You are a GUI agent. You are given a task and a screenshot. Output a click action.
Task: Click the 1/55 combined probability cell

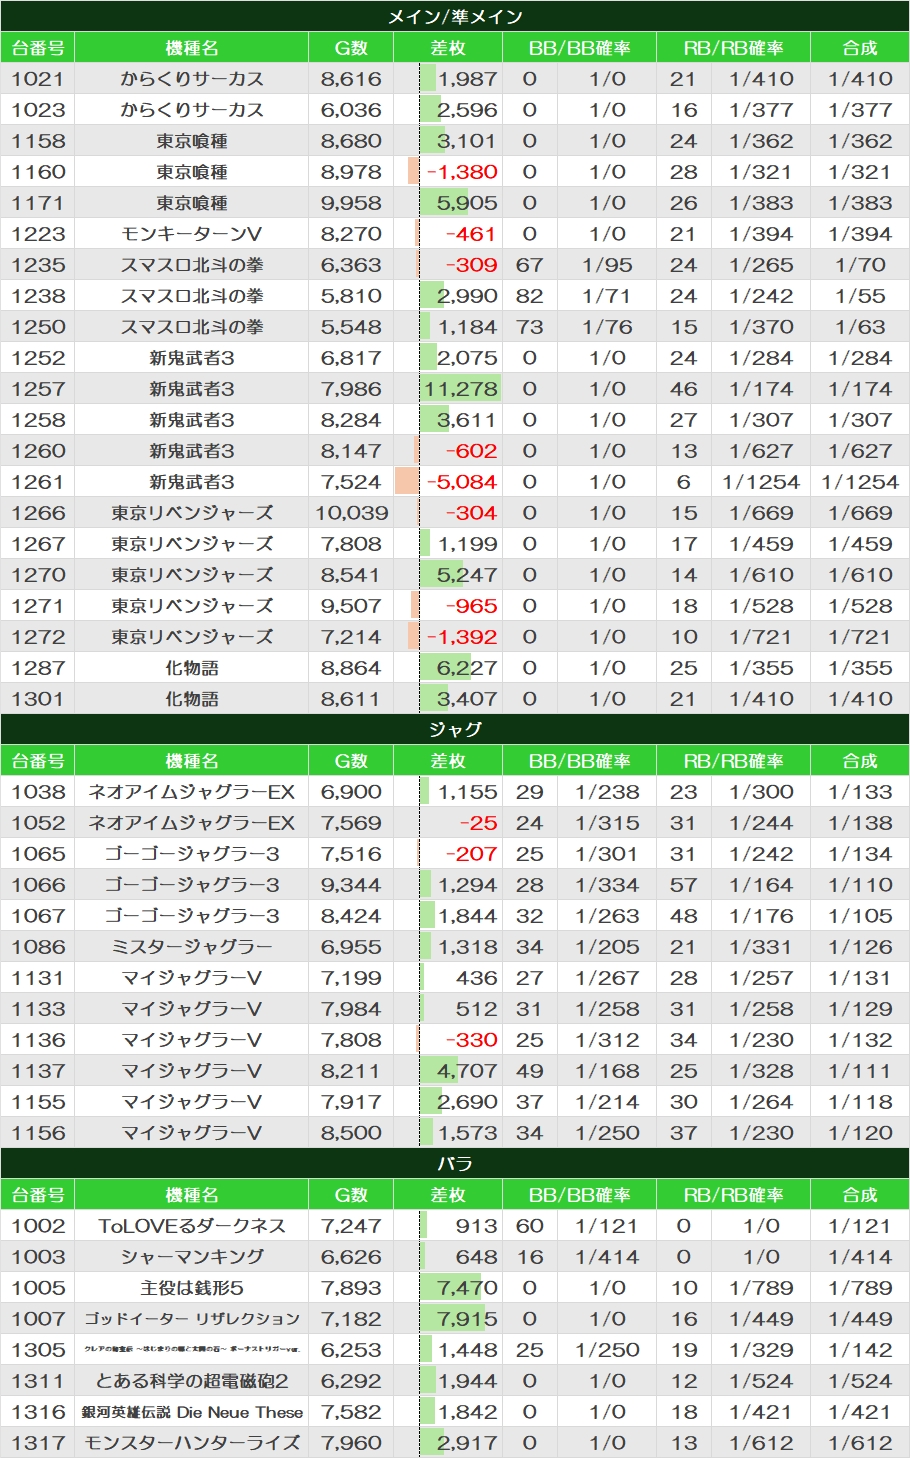pyautogui.click(x=860, y=296)
